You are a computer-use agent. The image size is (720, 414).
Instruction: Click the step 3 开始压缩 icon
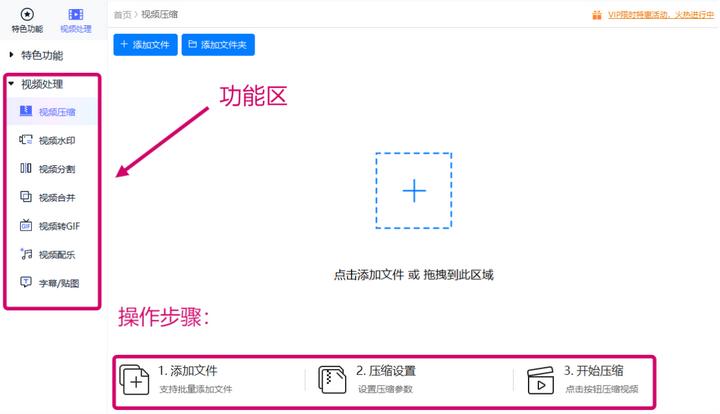(540, 380)
